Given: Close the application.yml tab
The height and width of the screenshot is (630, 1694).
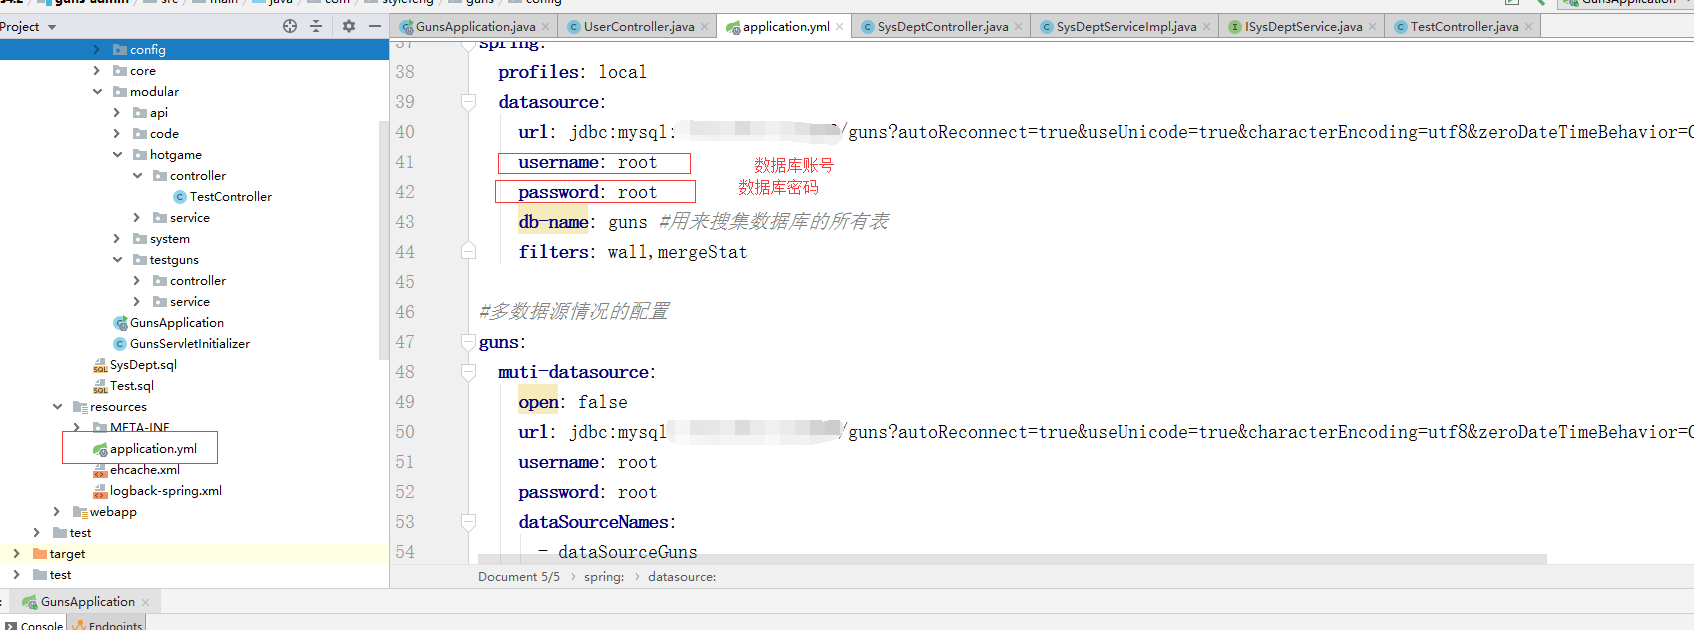Looking at the screenshot, I should (839, 27).
